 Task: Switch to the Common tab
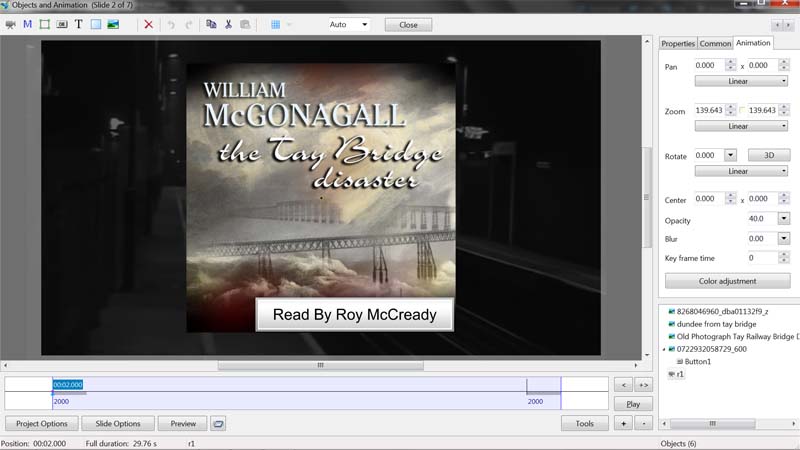715,43
